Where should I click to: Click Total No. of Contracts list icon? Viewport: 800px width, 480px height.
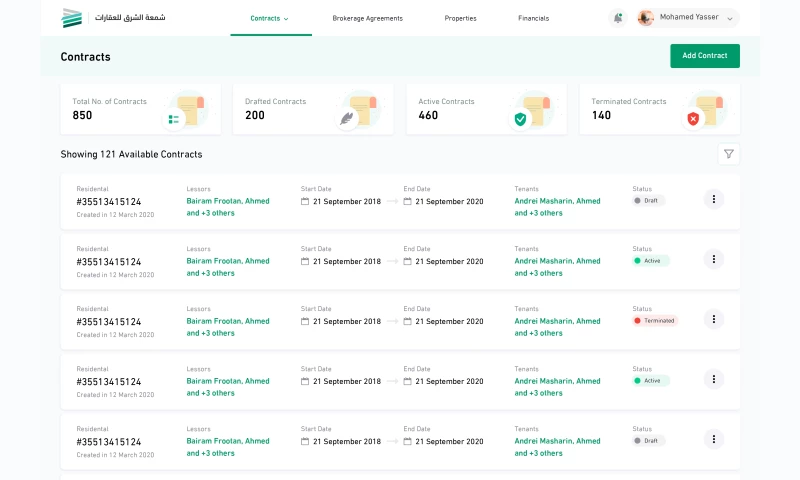pyautogui.click(x=174, y=119)
